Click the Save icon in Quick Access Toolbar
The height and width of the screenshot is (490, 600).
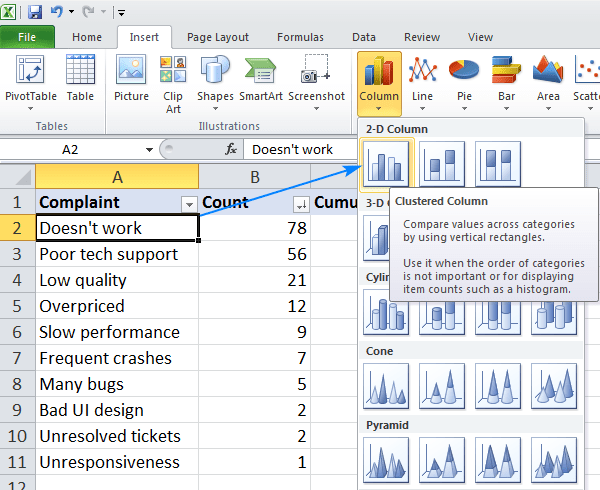pyautogui.click(x=35, y=12)
